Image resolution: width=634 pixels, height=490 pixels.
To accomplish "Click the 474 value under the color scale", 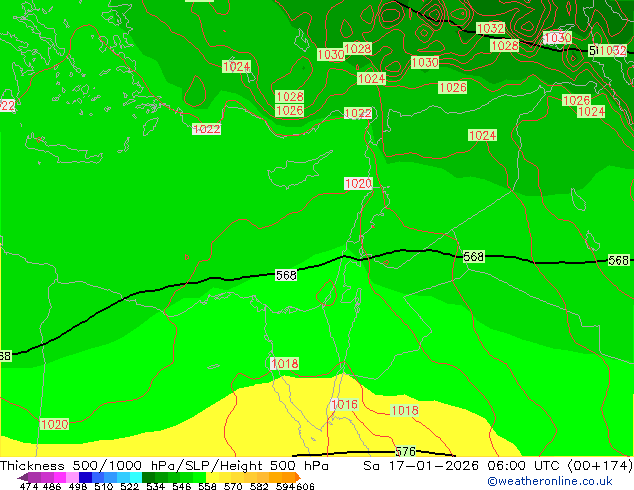I will (29, 486).
